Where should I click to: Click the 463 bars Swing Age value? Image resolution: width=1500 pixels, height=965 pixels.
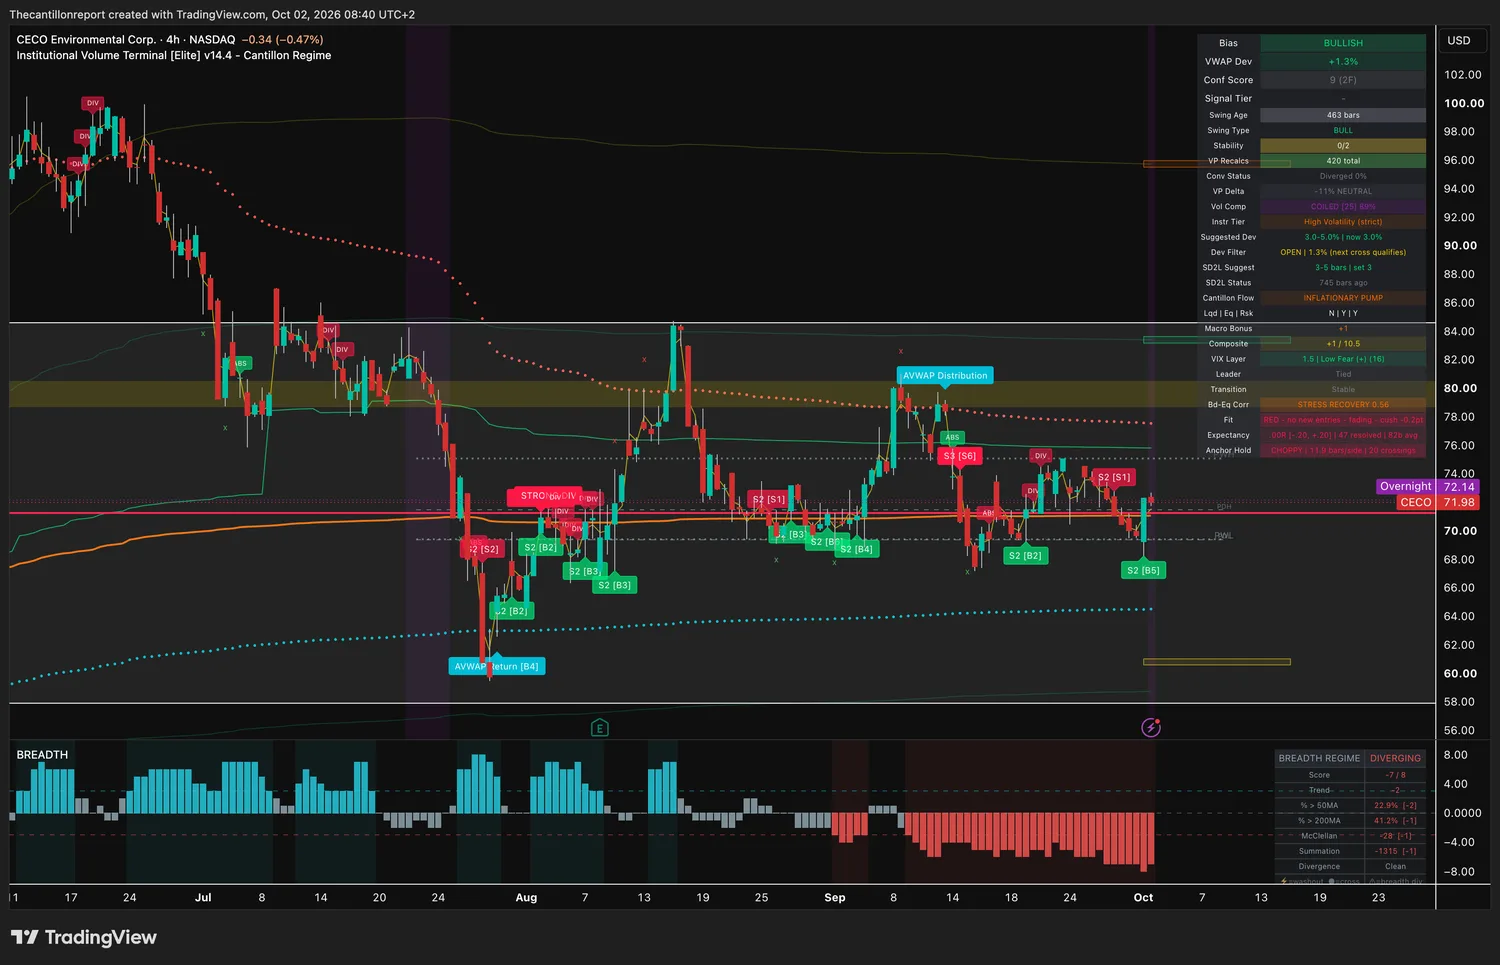click(x=1343, y=115)
